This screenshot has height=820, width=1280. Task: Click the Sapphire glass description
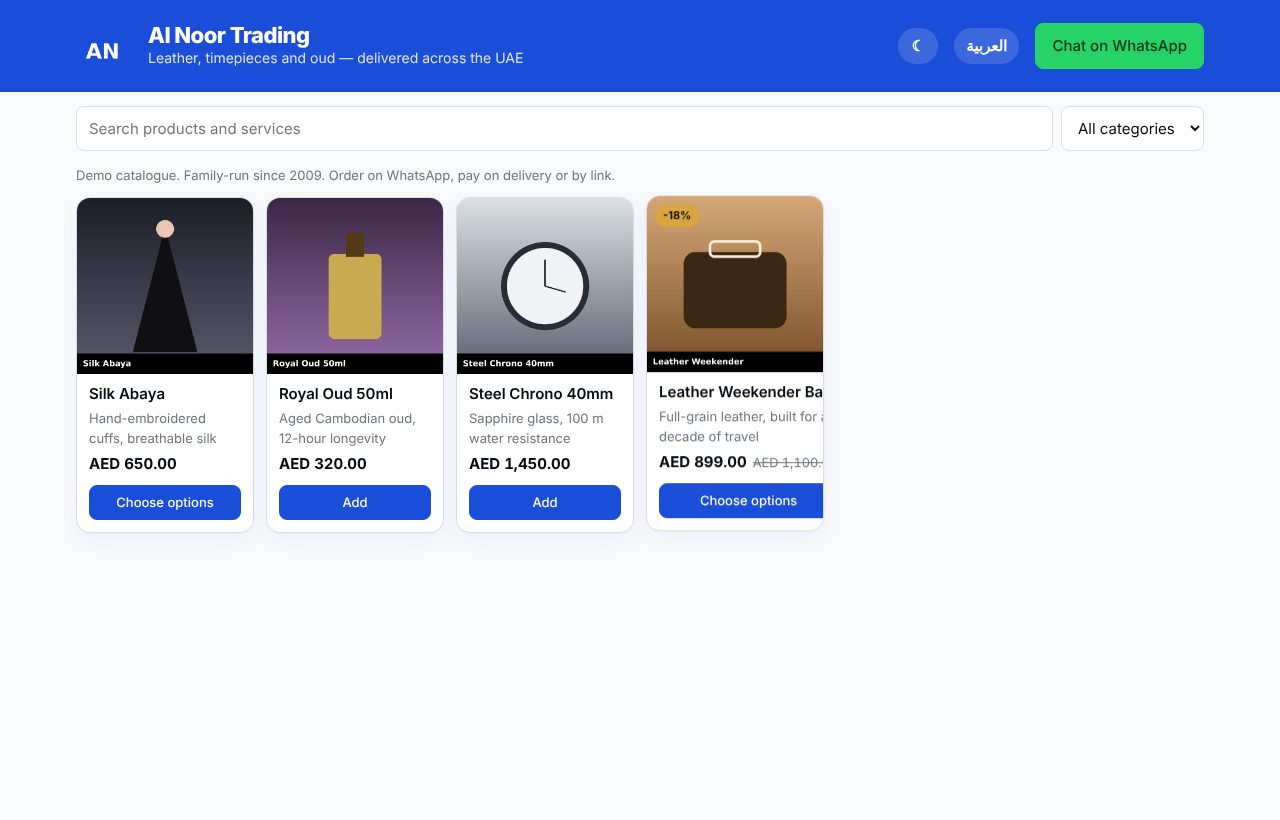(x=536, y=428)
